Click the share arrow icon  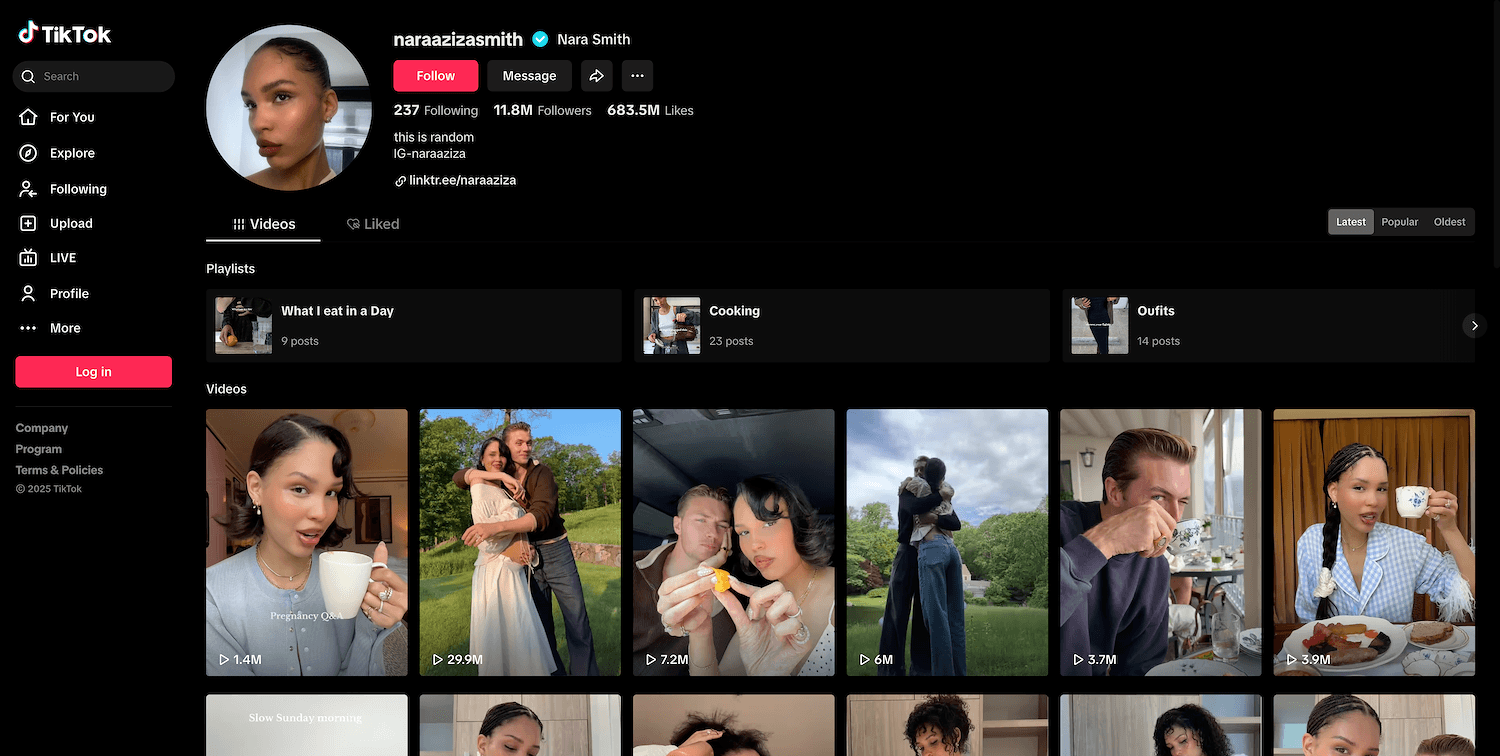596,76
